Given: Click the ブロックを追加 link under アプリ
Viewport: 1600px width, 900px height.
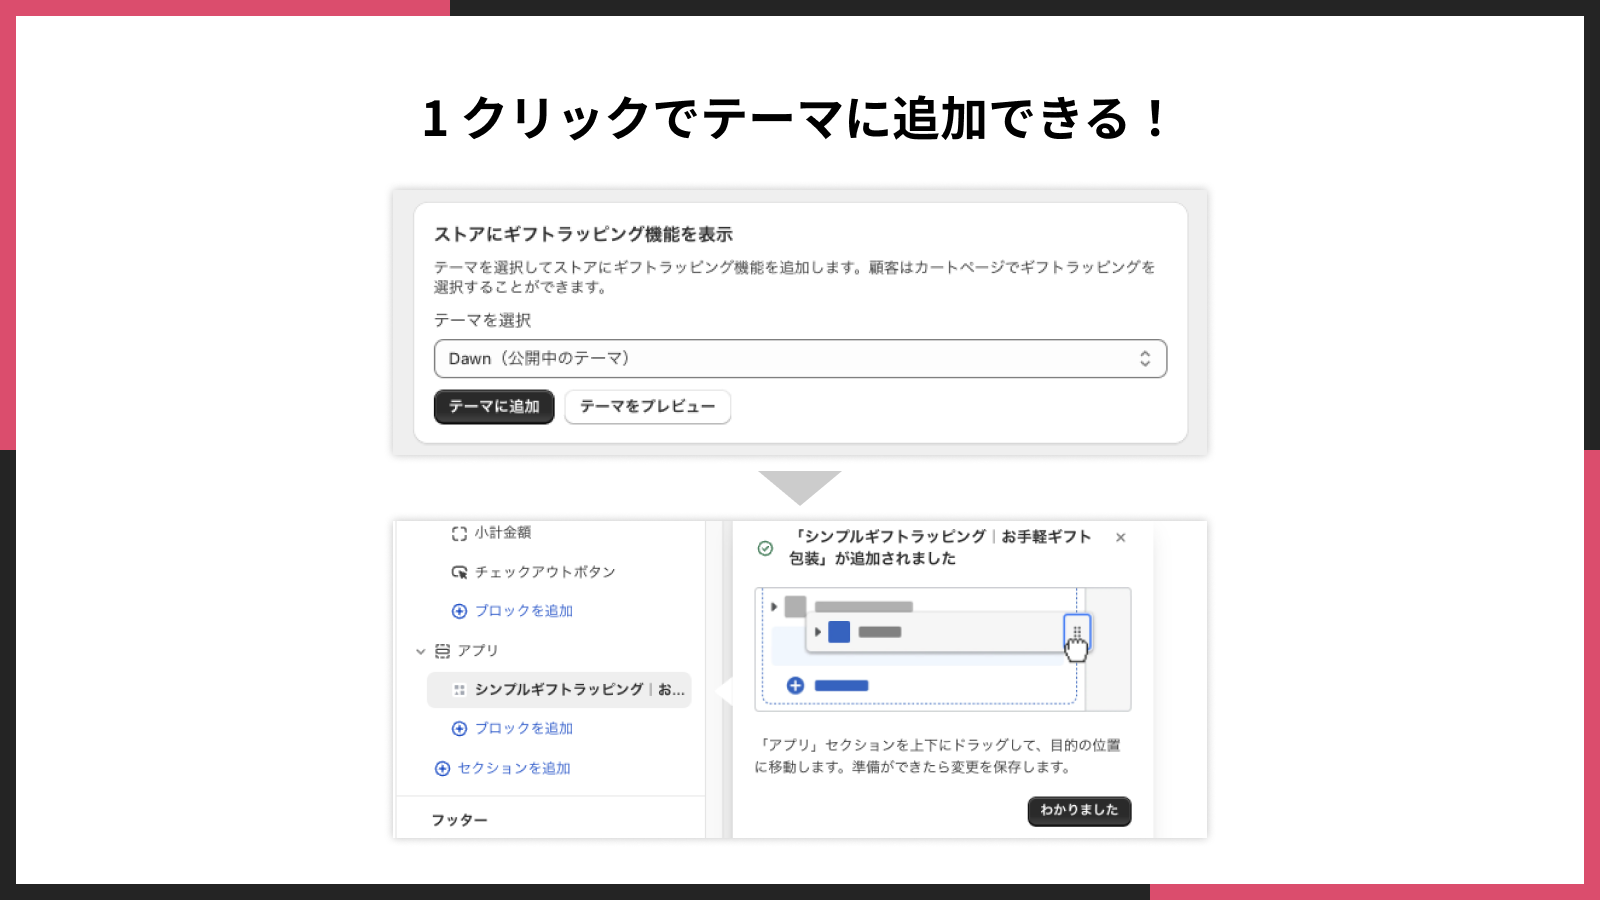Looking at the screenshot, I should pos(513,728).
